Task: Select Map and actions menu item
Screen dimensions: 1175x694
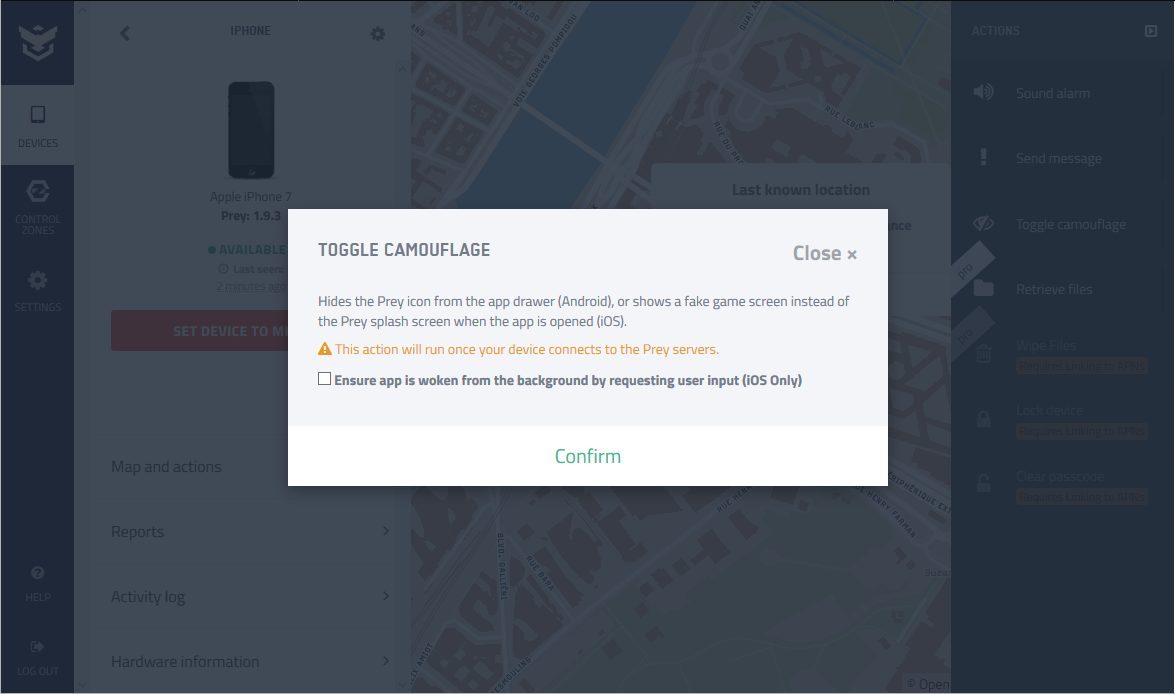Action: tap(166, 467)
